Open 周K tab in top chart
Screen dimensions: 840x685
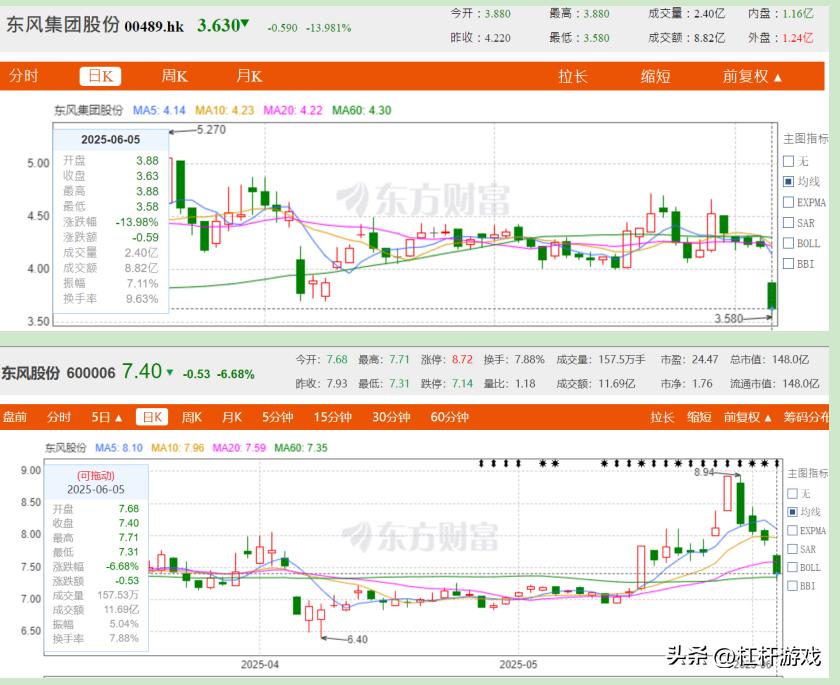(175, 76)
